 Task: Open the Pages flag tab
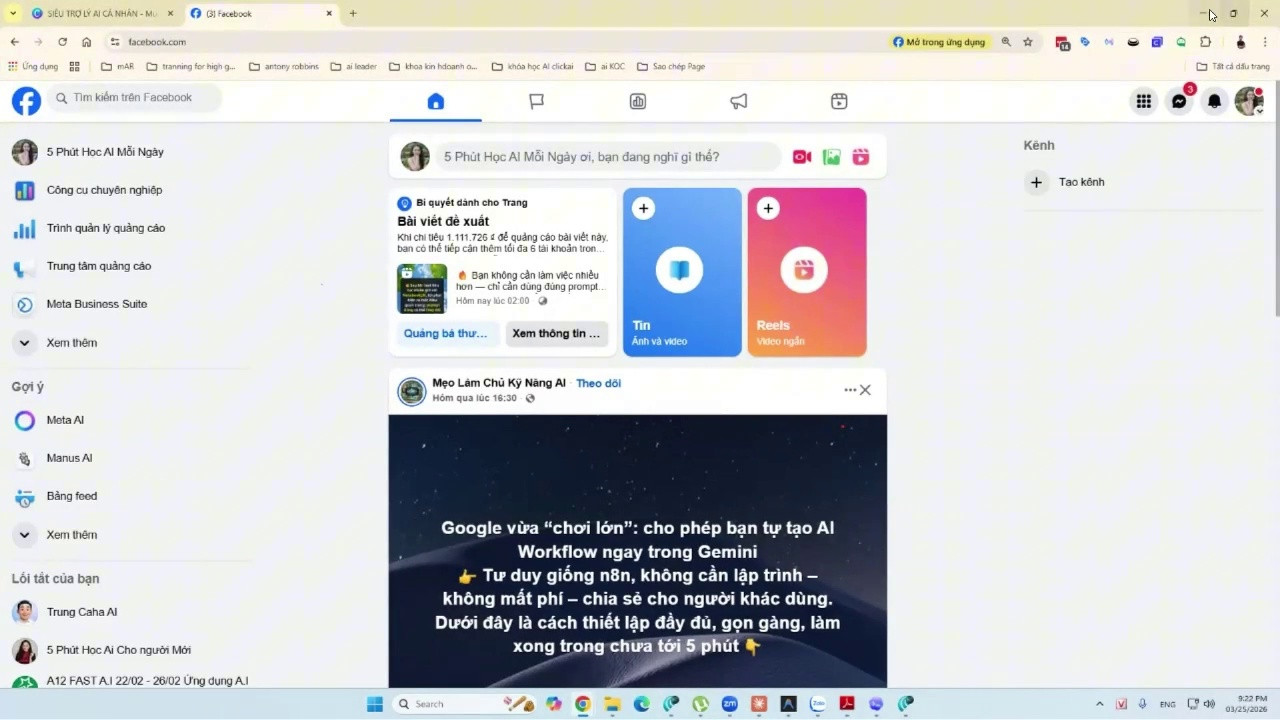[x=537, y=101]
